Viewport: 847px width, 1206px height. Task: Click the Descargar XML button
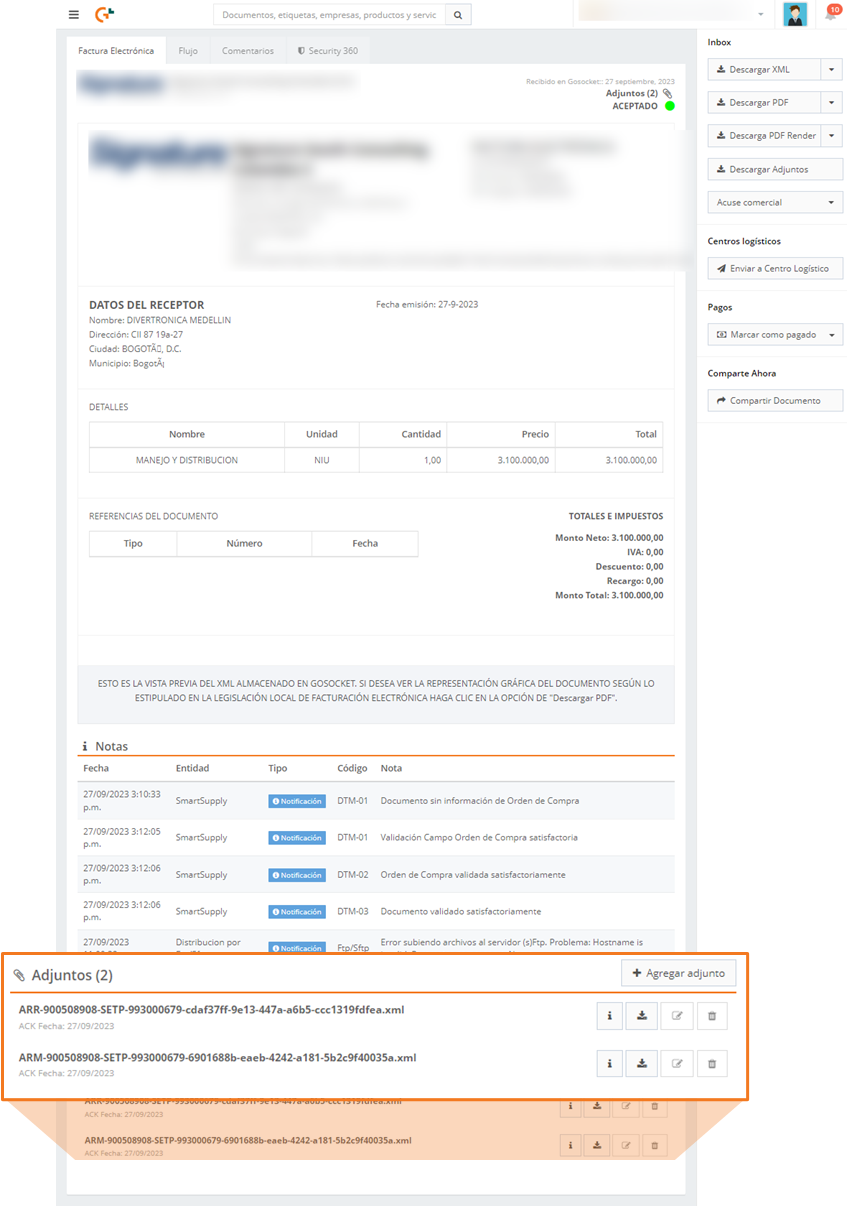click(764, 70)
